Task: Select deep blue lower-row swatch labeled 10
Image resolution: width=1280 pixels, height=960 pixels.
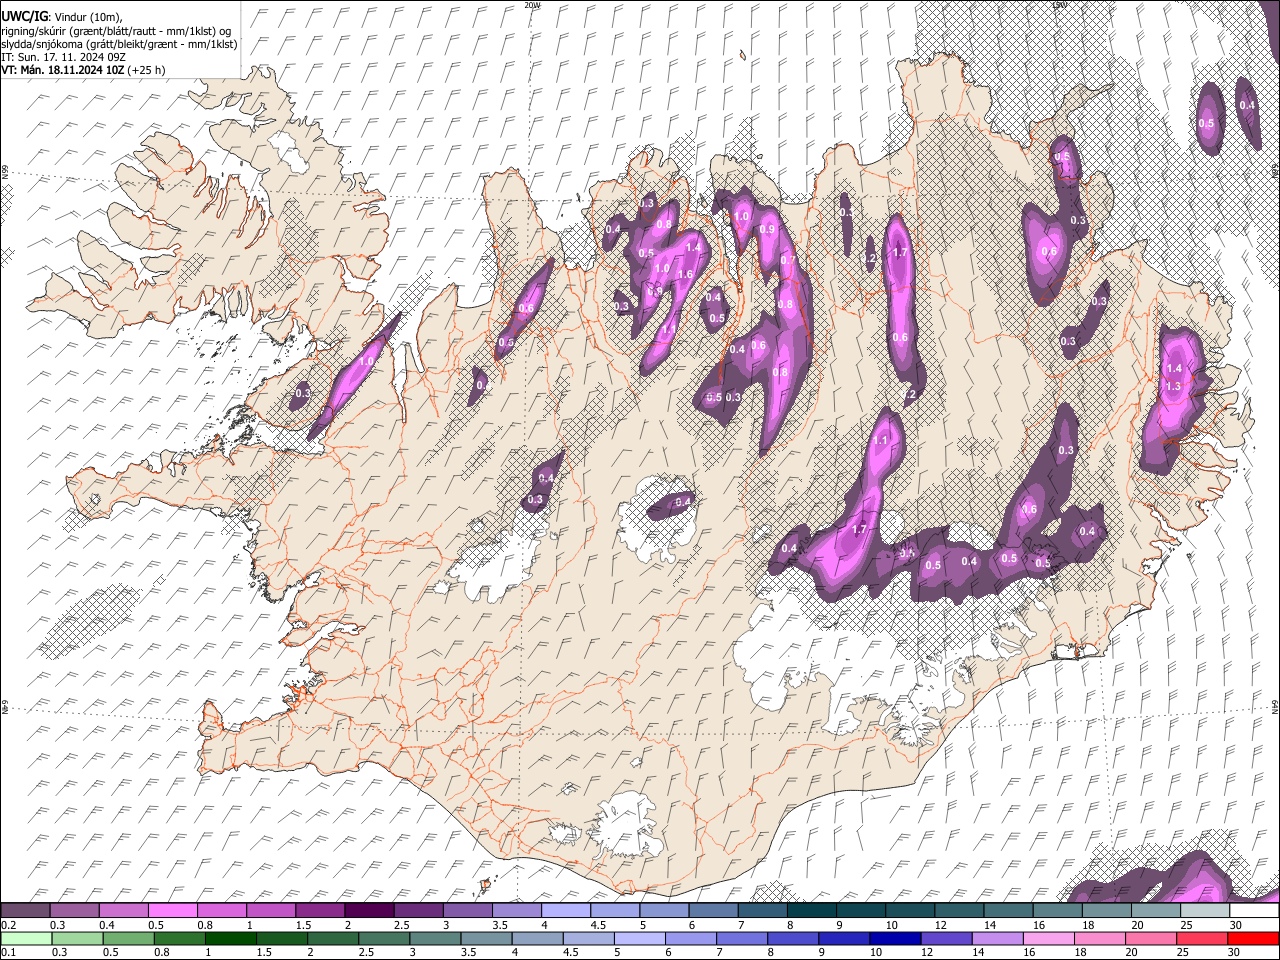Action: (896, 938)
